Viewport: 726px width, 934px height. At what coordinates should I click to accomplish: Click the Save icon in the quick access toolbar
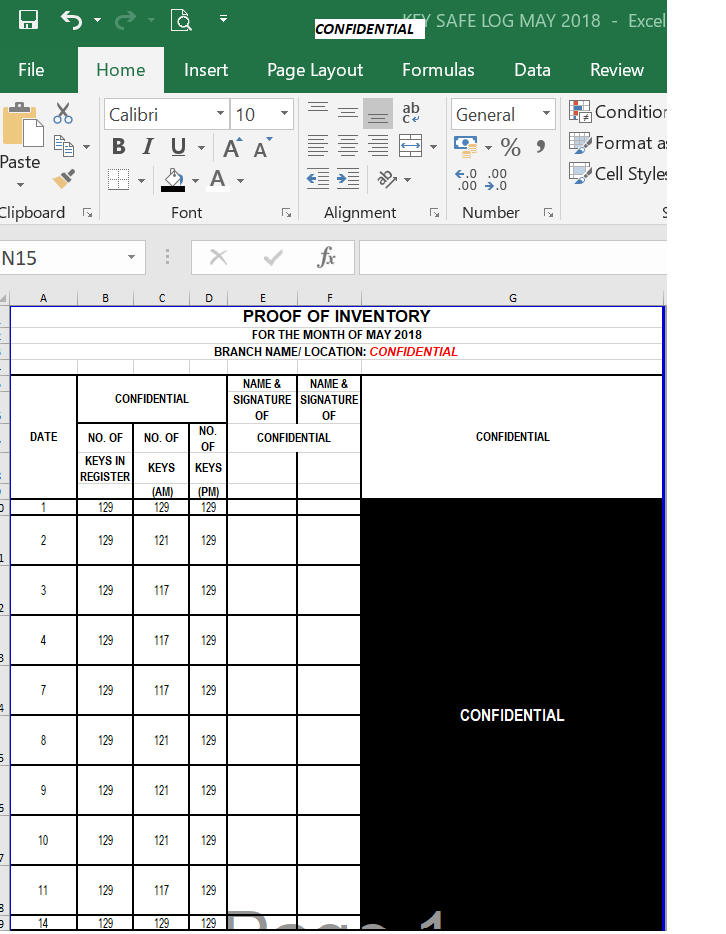point(28,20)
